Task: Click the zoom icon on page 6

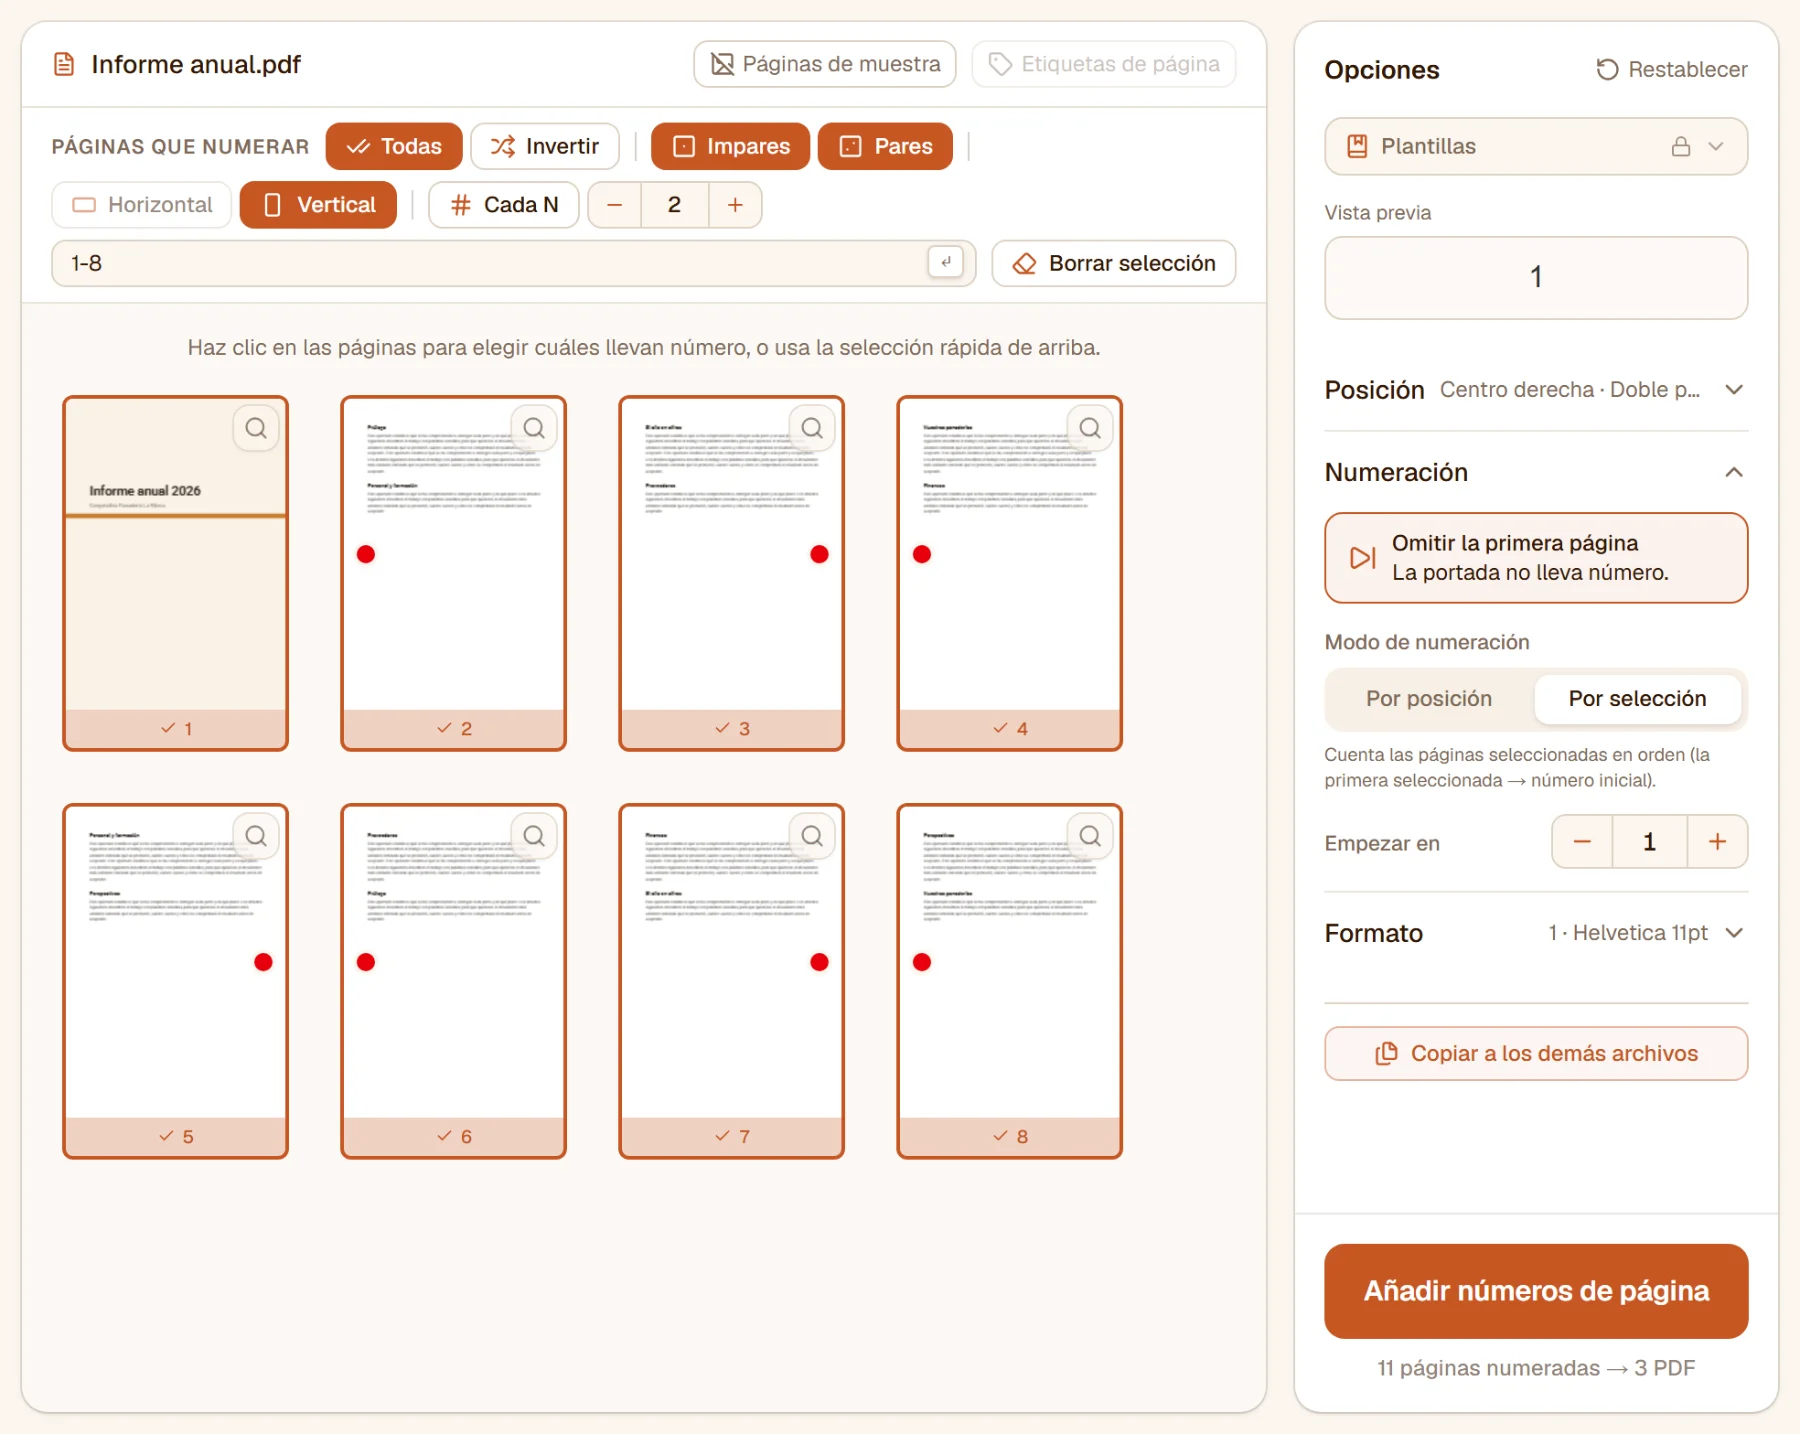Action: (x=534, y=836)
